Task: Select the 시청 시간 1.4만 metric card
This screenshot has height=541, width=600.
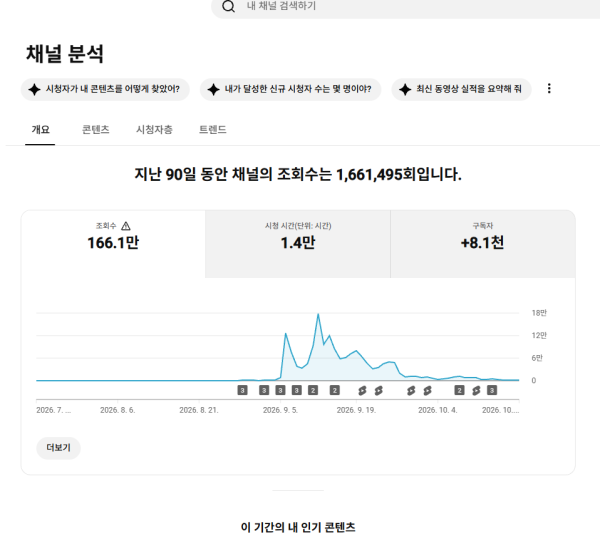Action: coord(298,244)
